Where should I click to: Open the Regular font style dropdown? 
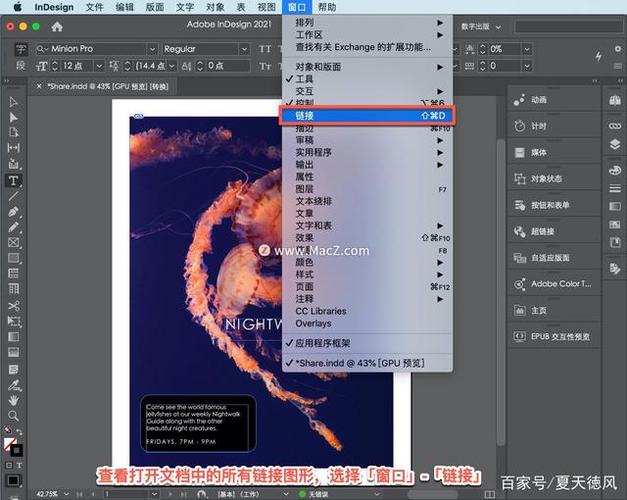(x=203, y=48)
